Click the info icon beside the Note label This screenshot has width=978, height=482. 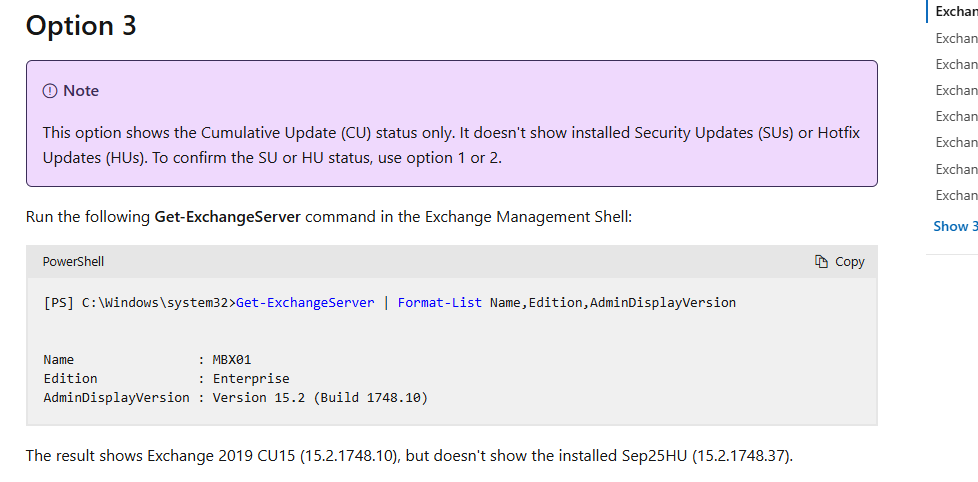point(50,91)
